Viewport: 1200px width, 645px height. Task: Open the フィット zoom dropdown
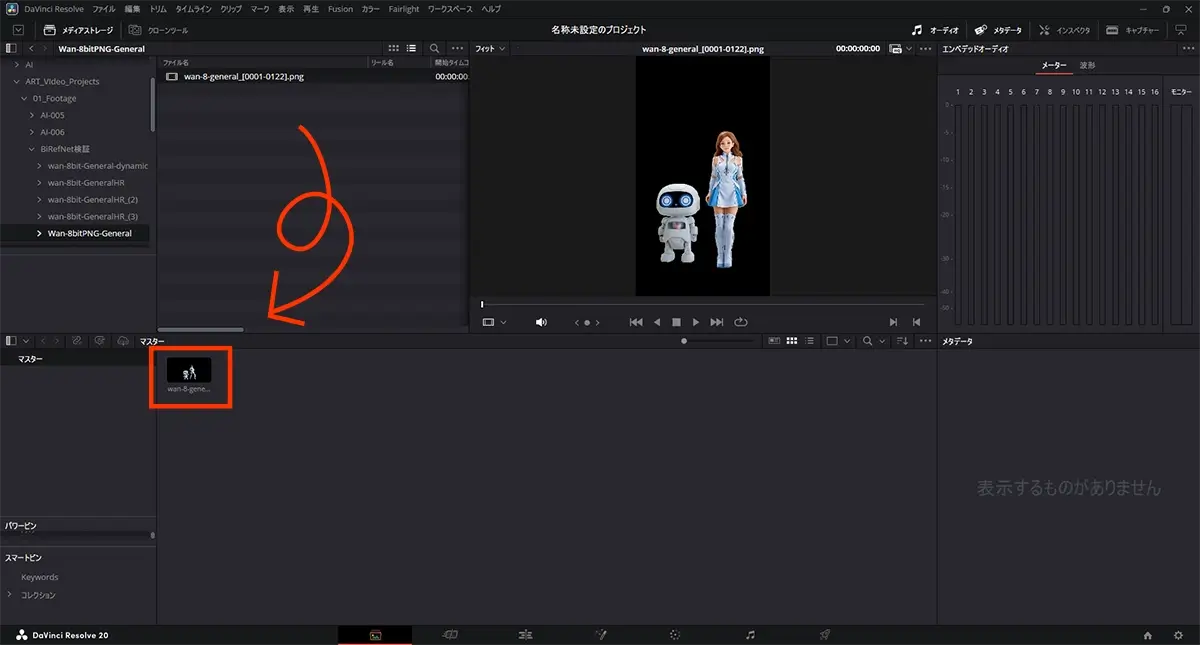tap(490, 48)
